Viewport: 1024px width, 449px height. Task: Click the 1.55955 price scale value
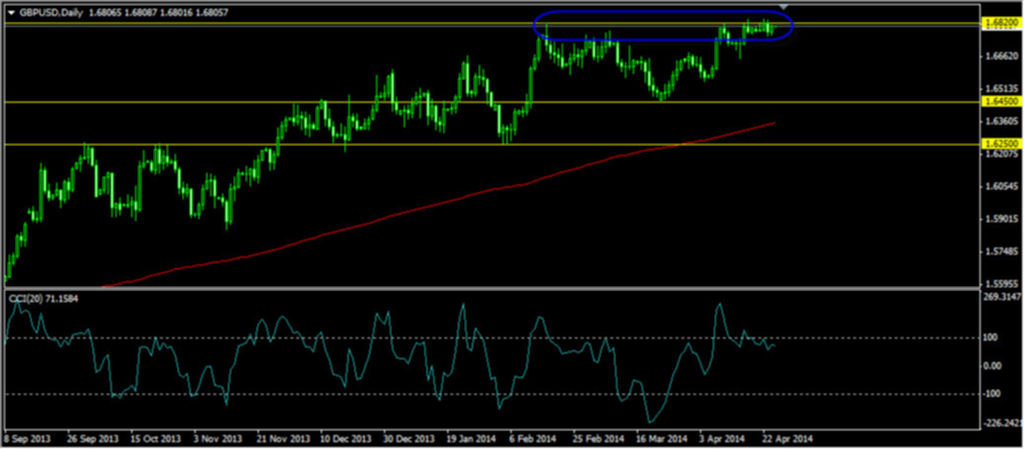1002,284
